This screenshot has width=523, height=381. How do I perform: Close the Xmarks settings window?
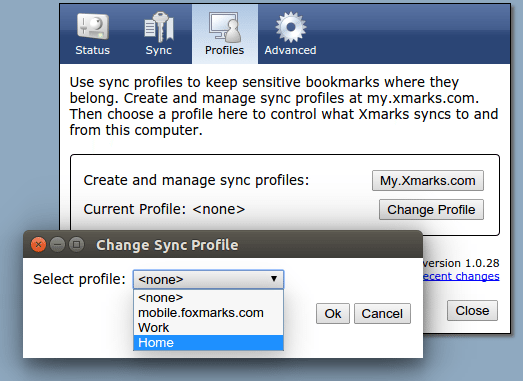point(472,311)
